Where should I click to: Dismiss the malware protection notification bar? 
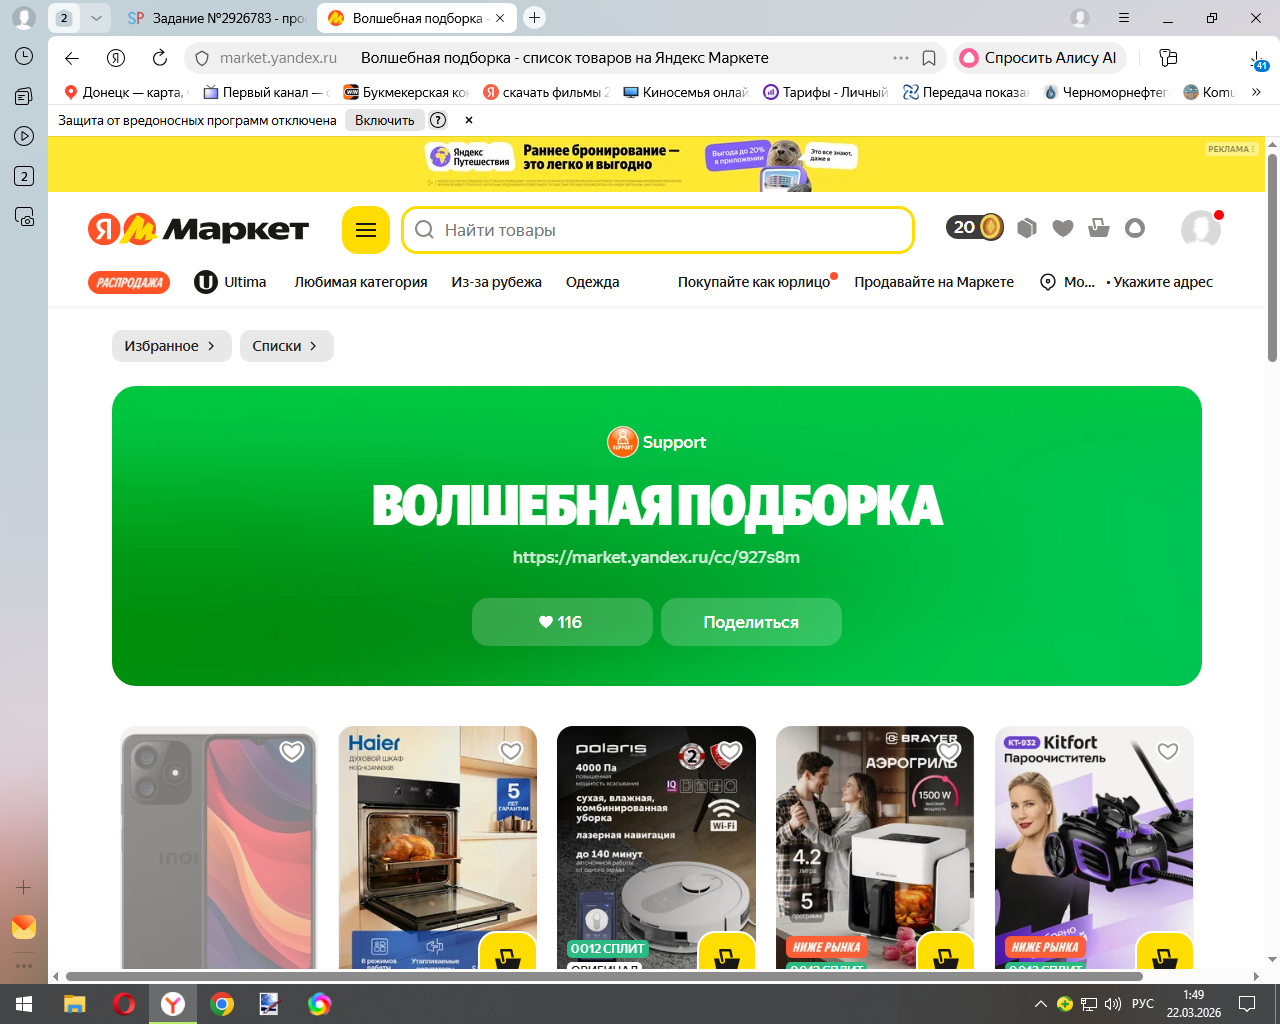pos(469,120)
